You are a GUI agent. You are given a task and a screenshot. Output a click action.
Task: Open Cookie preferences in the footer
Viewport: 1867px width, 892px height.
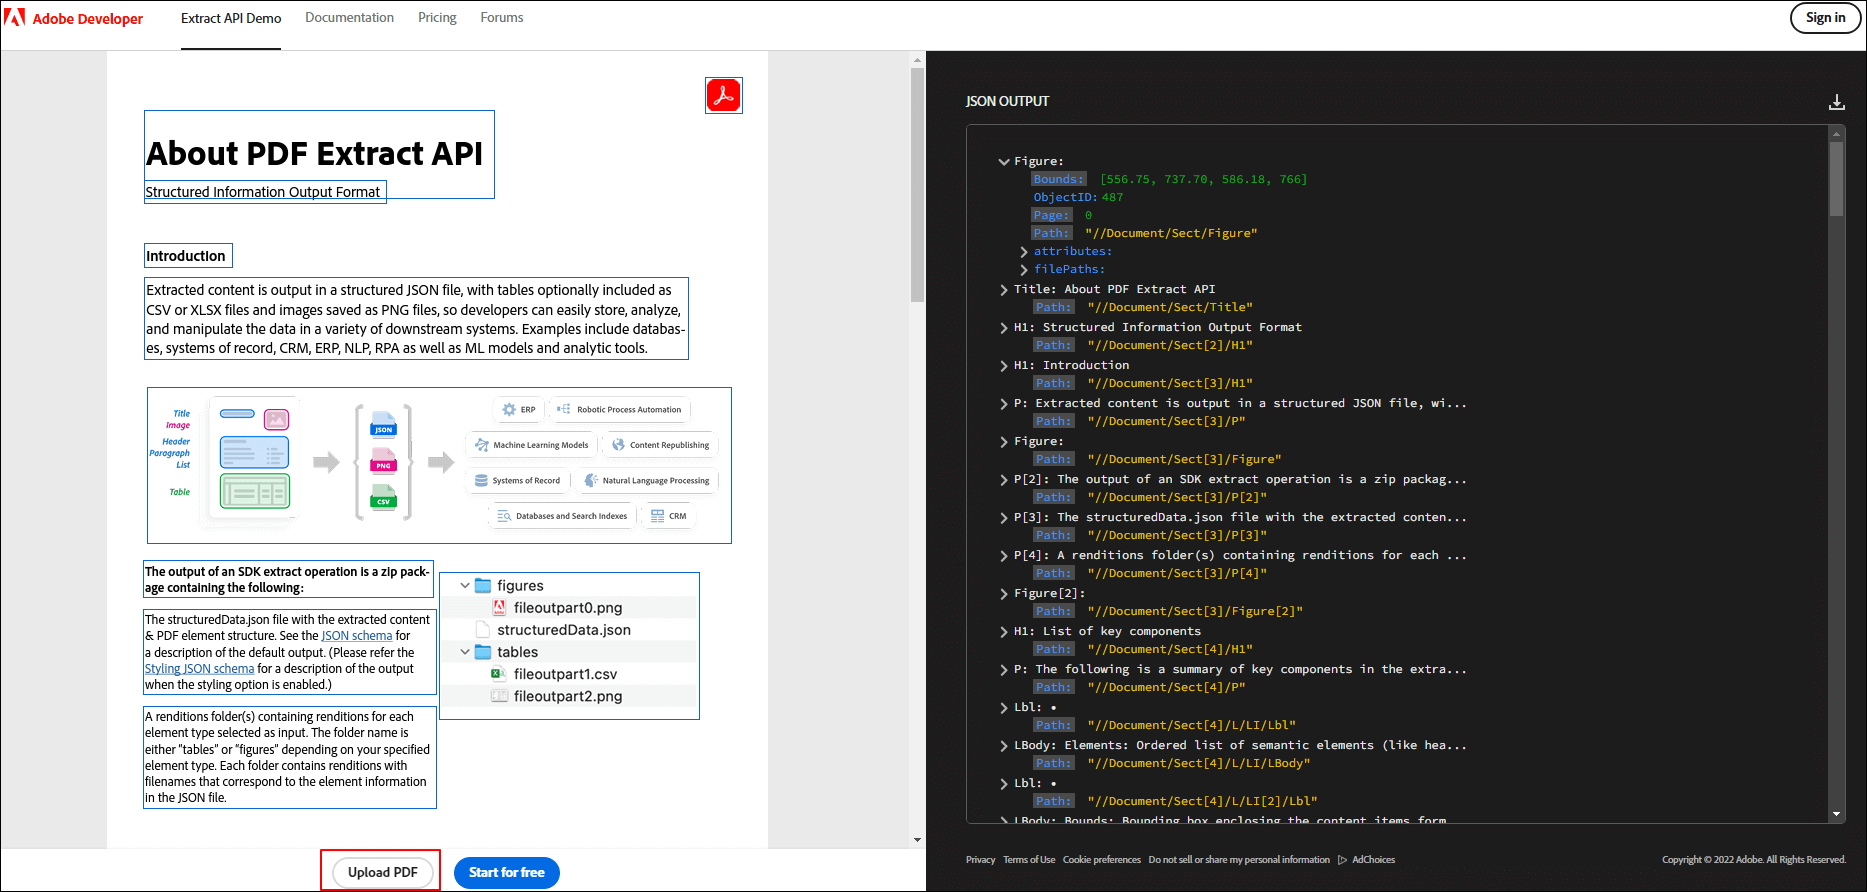click(1101, 860)
